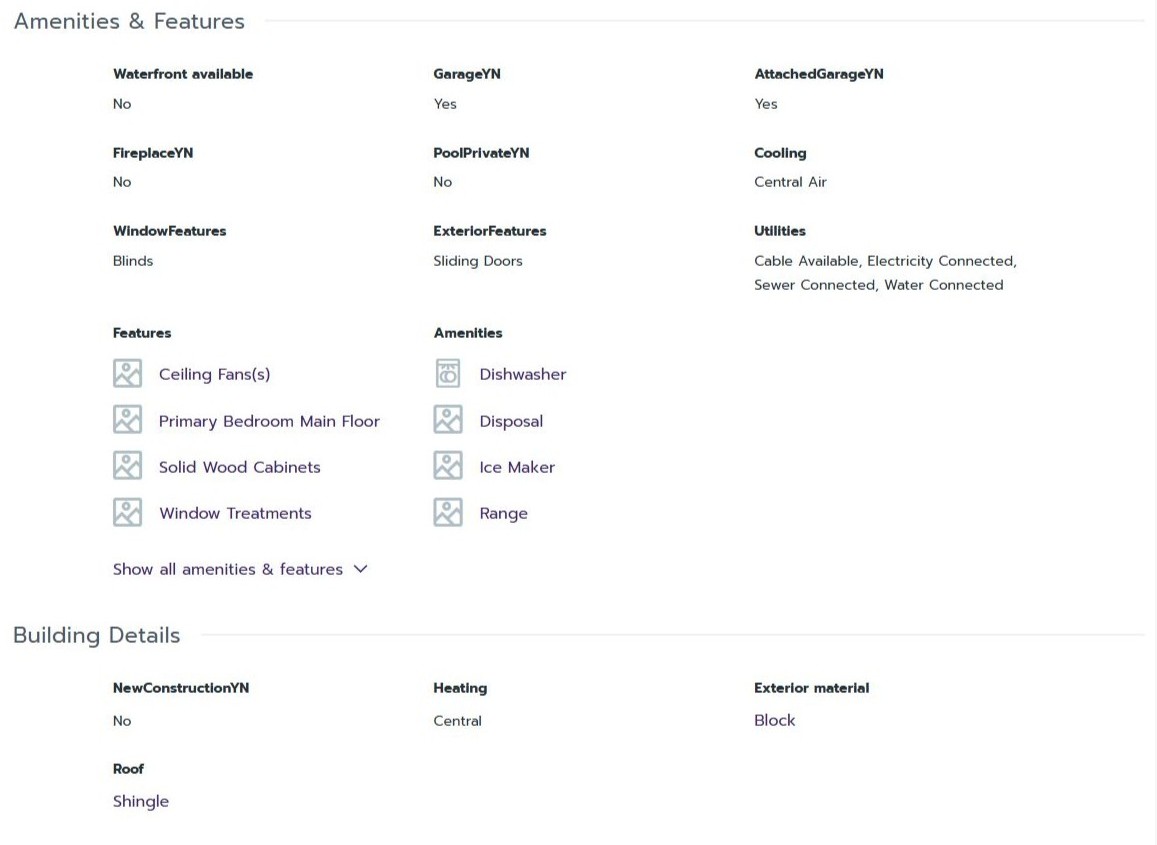Screen dimensions: 1157x845
Task: Select the Primary Bedroom Main Floor label
Action: tap(269, 421)
